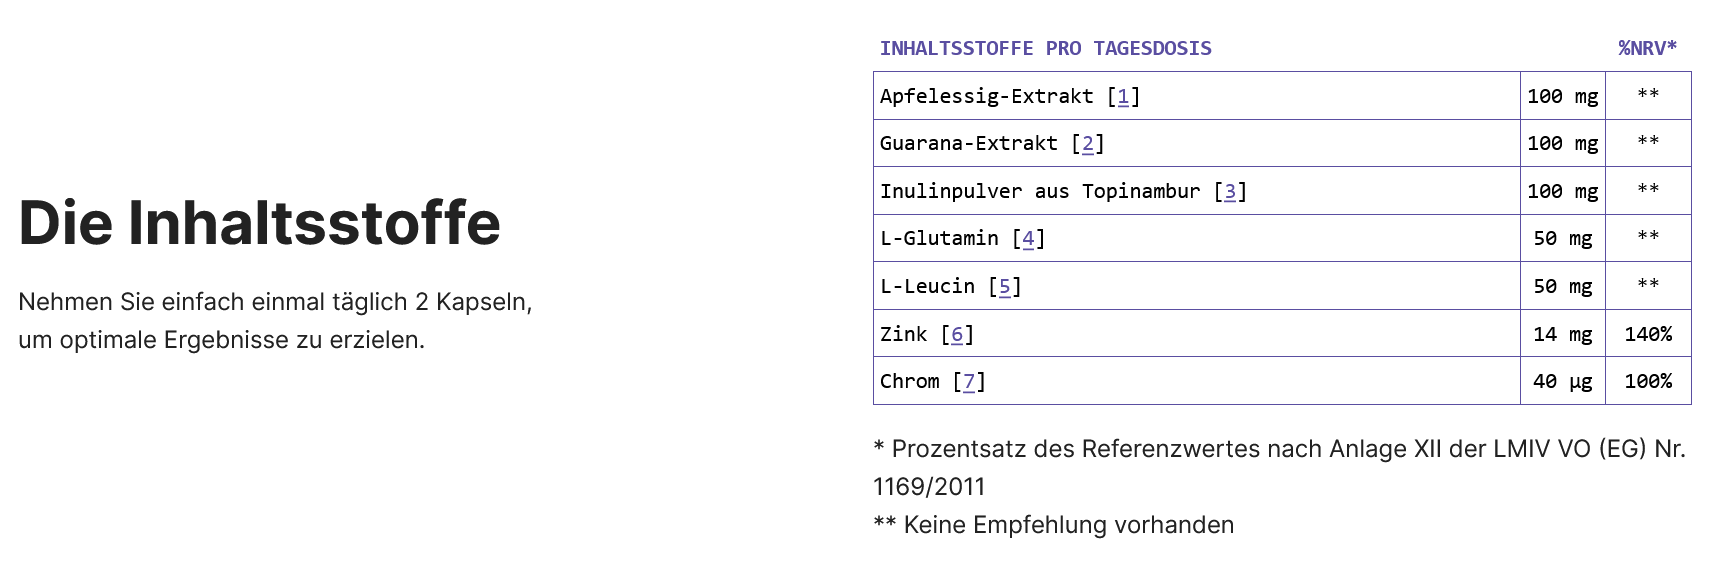Click the "Keine Empfehlung vorhanden" footnote

coord(1067,525)
